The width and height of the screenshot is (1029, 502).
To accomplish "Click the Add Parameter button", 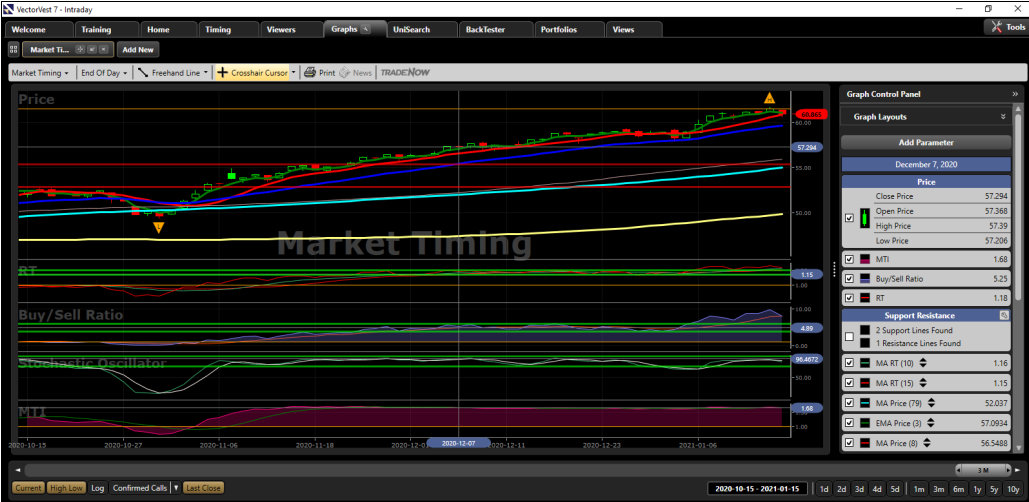I will (926, 142).
